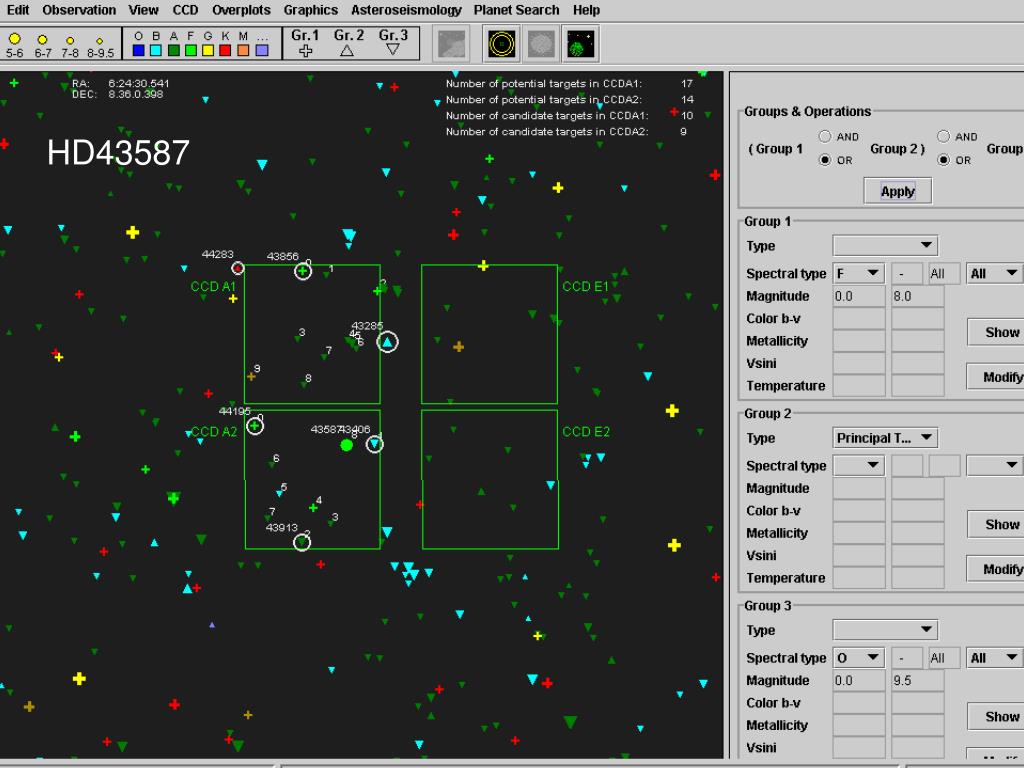Open Group 3 Spectral type O dropdown
The height and width of the screenshot is (768, 1024).
click(859, 658)
